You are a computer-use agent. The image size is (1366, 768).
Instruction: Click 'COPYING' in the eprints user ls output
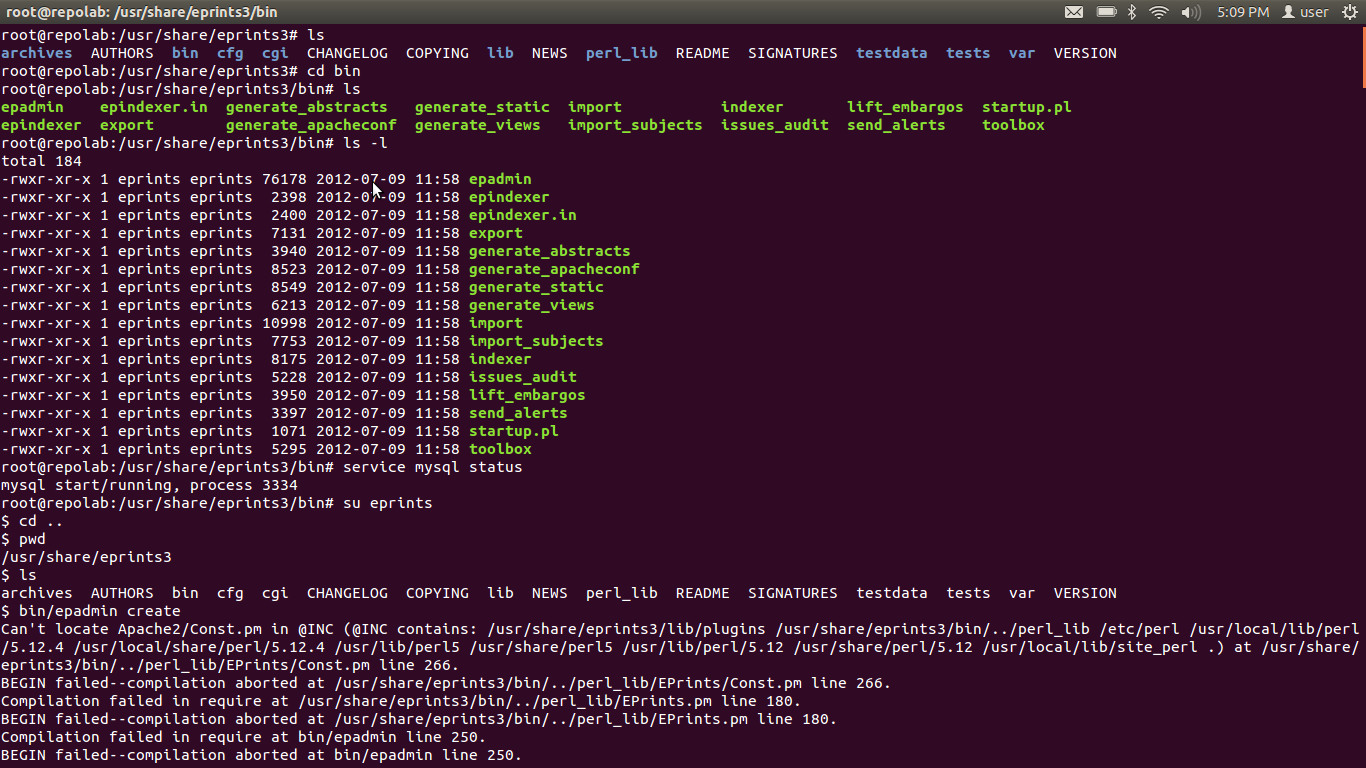[x=437, y=593]
